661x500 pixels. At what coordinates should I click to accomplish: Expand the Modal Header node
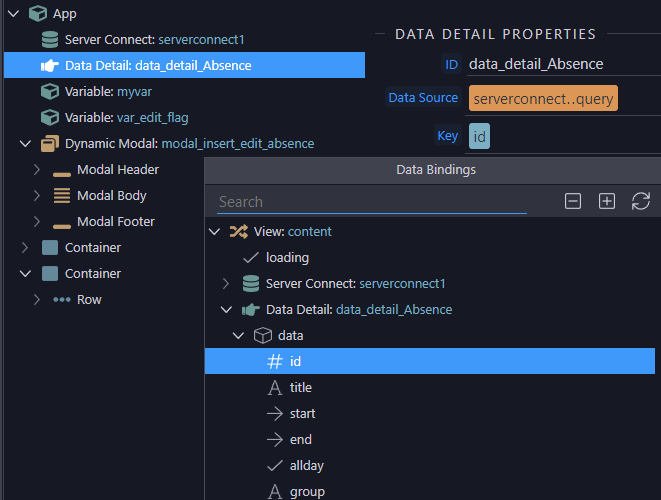tap(37, 169)
